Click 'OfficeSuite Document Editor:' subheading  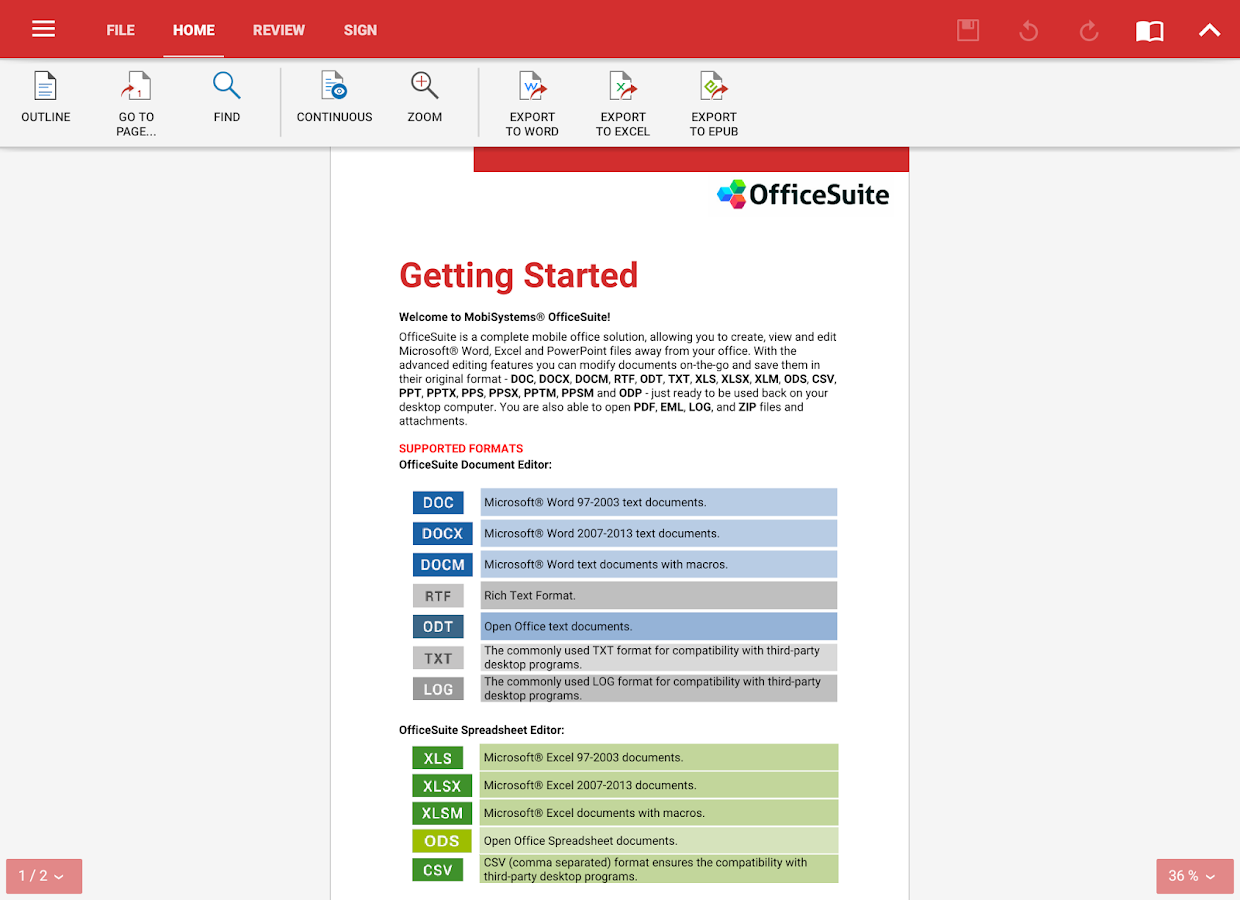point(475,465)
